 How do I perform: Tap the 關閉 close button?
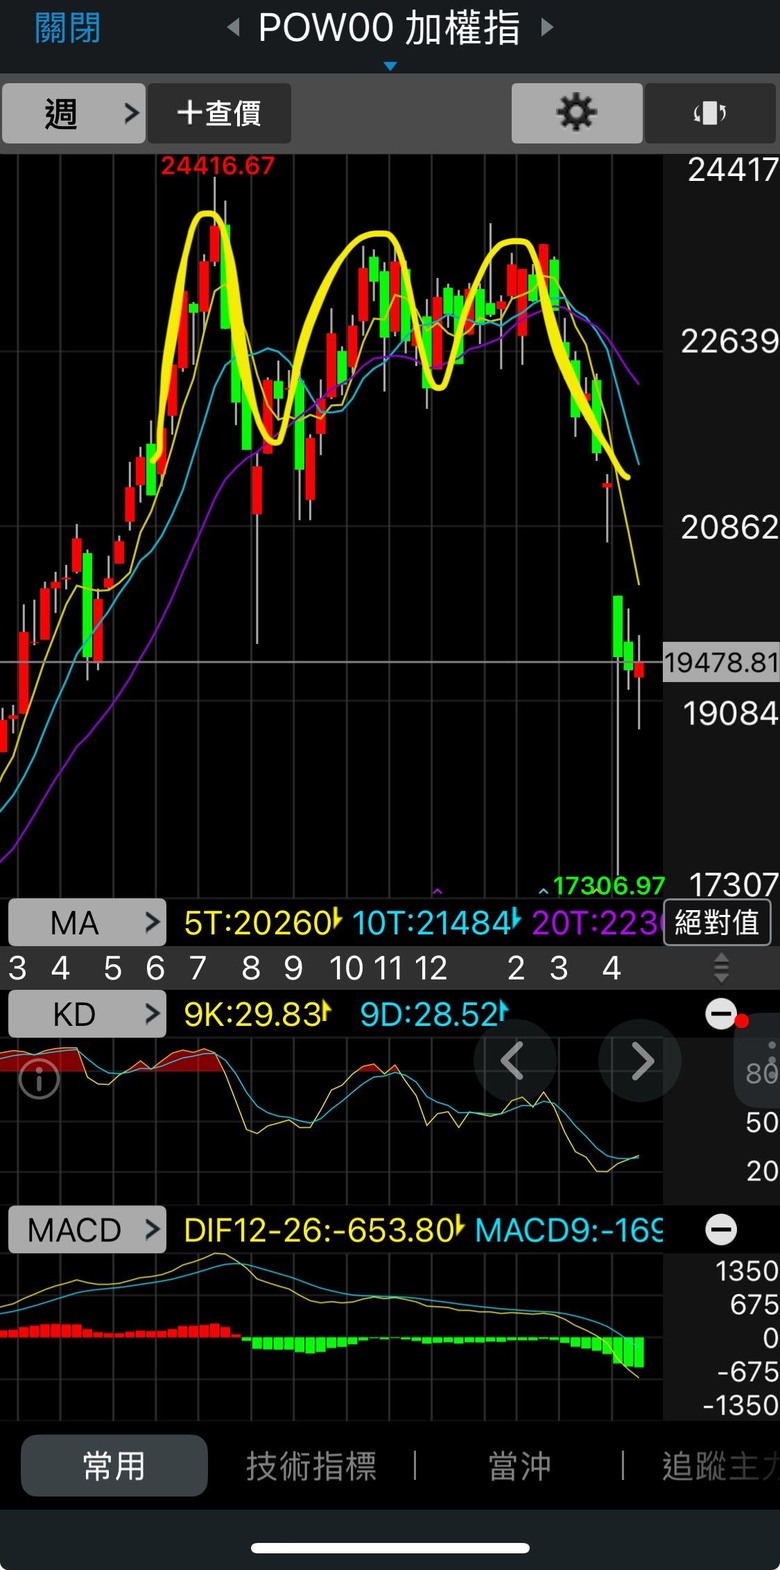pyautogui.click(x=67, y=28)
